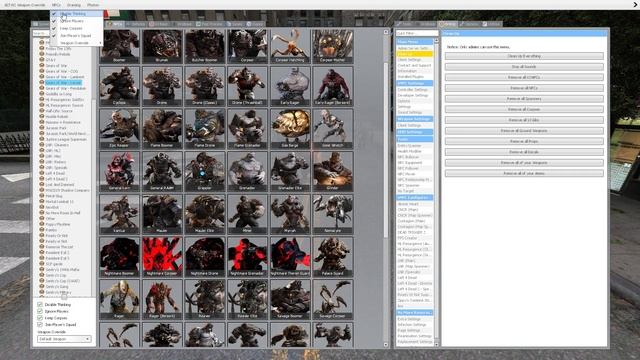Click the Remove all NPCs button
Screen dimensions: 640x360
click(524, 88)
